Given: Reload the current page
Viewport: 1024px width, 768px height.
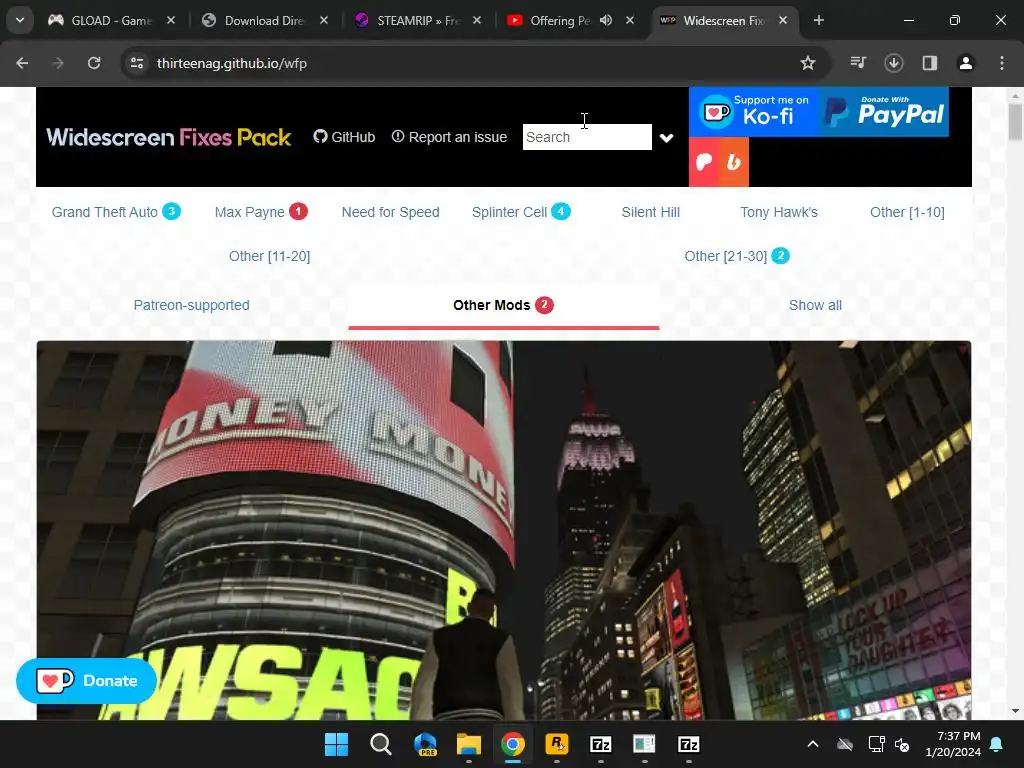Looking at the screenshot, I should 94,63.
